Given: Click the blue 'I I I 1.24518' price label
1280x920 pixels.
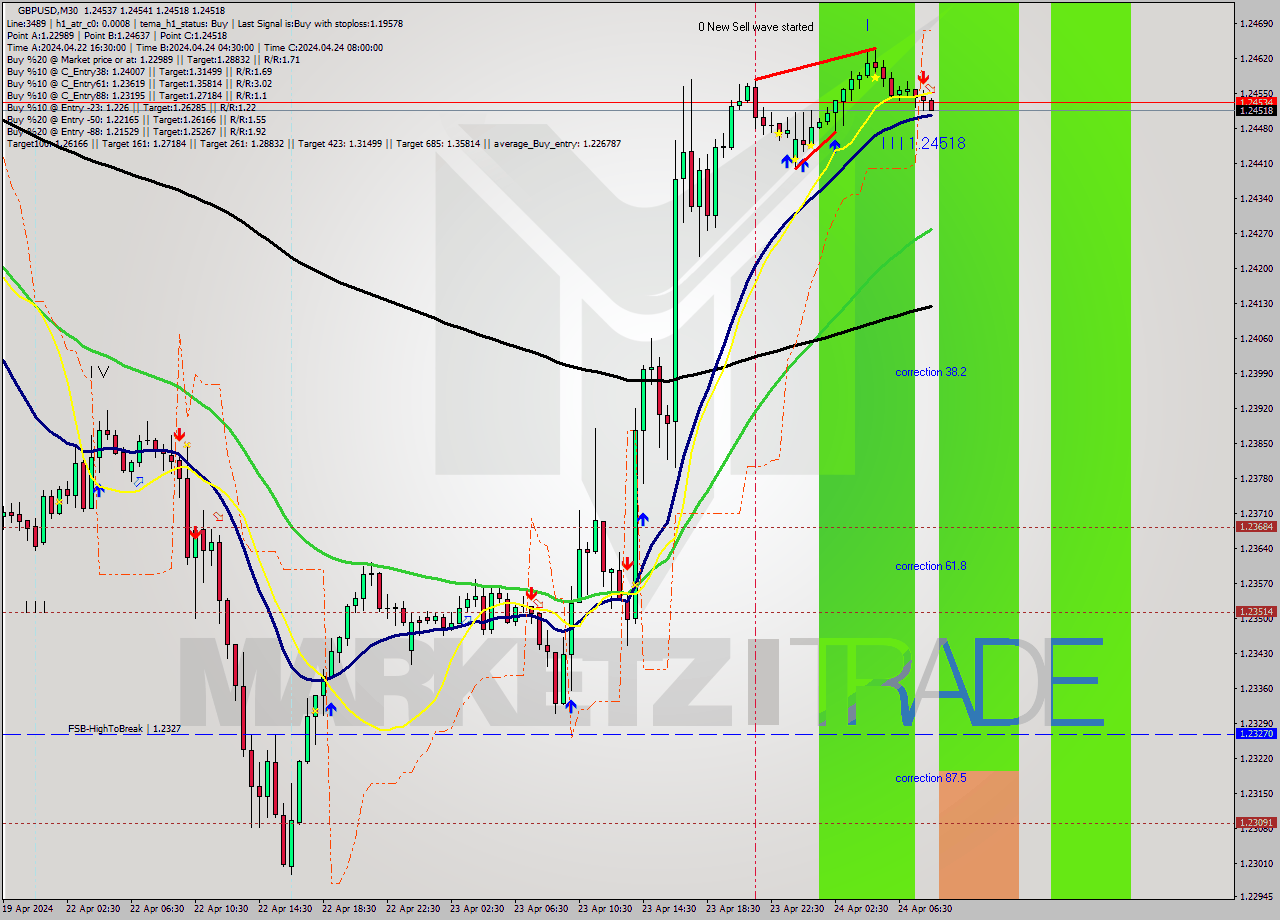Looking at the screenshot, I should pos(924,143).
